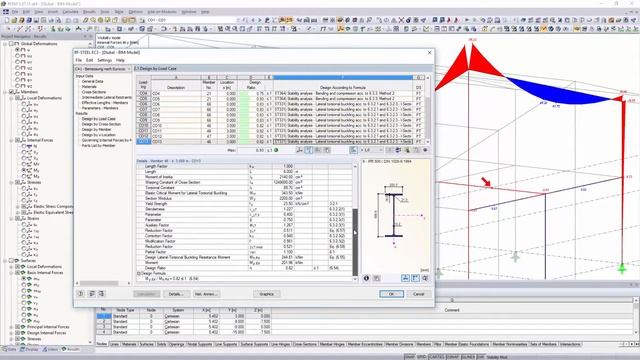Toggle axes icon below the cross-section preview
The width and height of the screenshot is (640, 360).
click(415, 278)
